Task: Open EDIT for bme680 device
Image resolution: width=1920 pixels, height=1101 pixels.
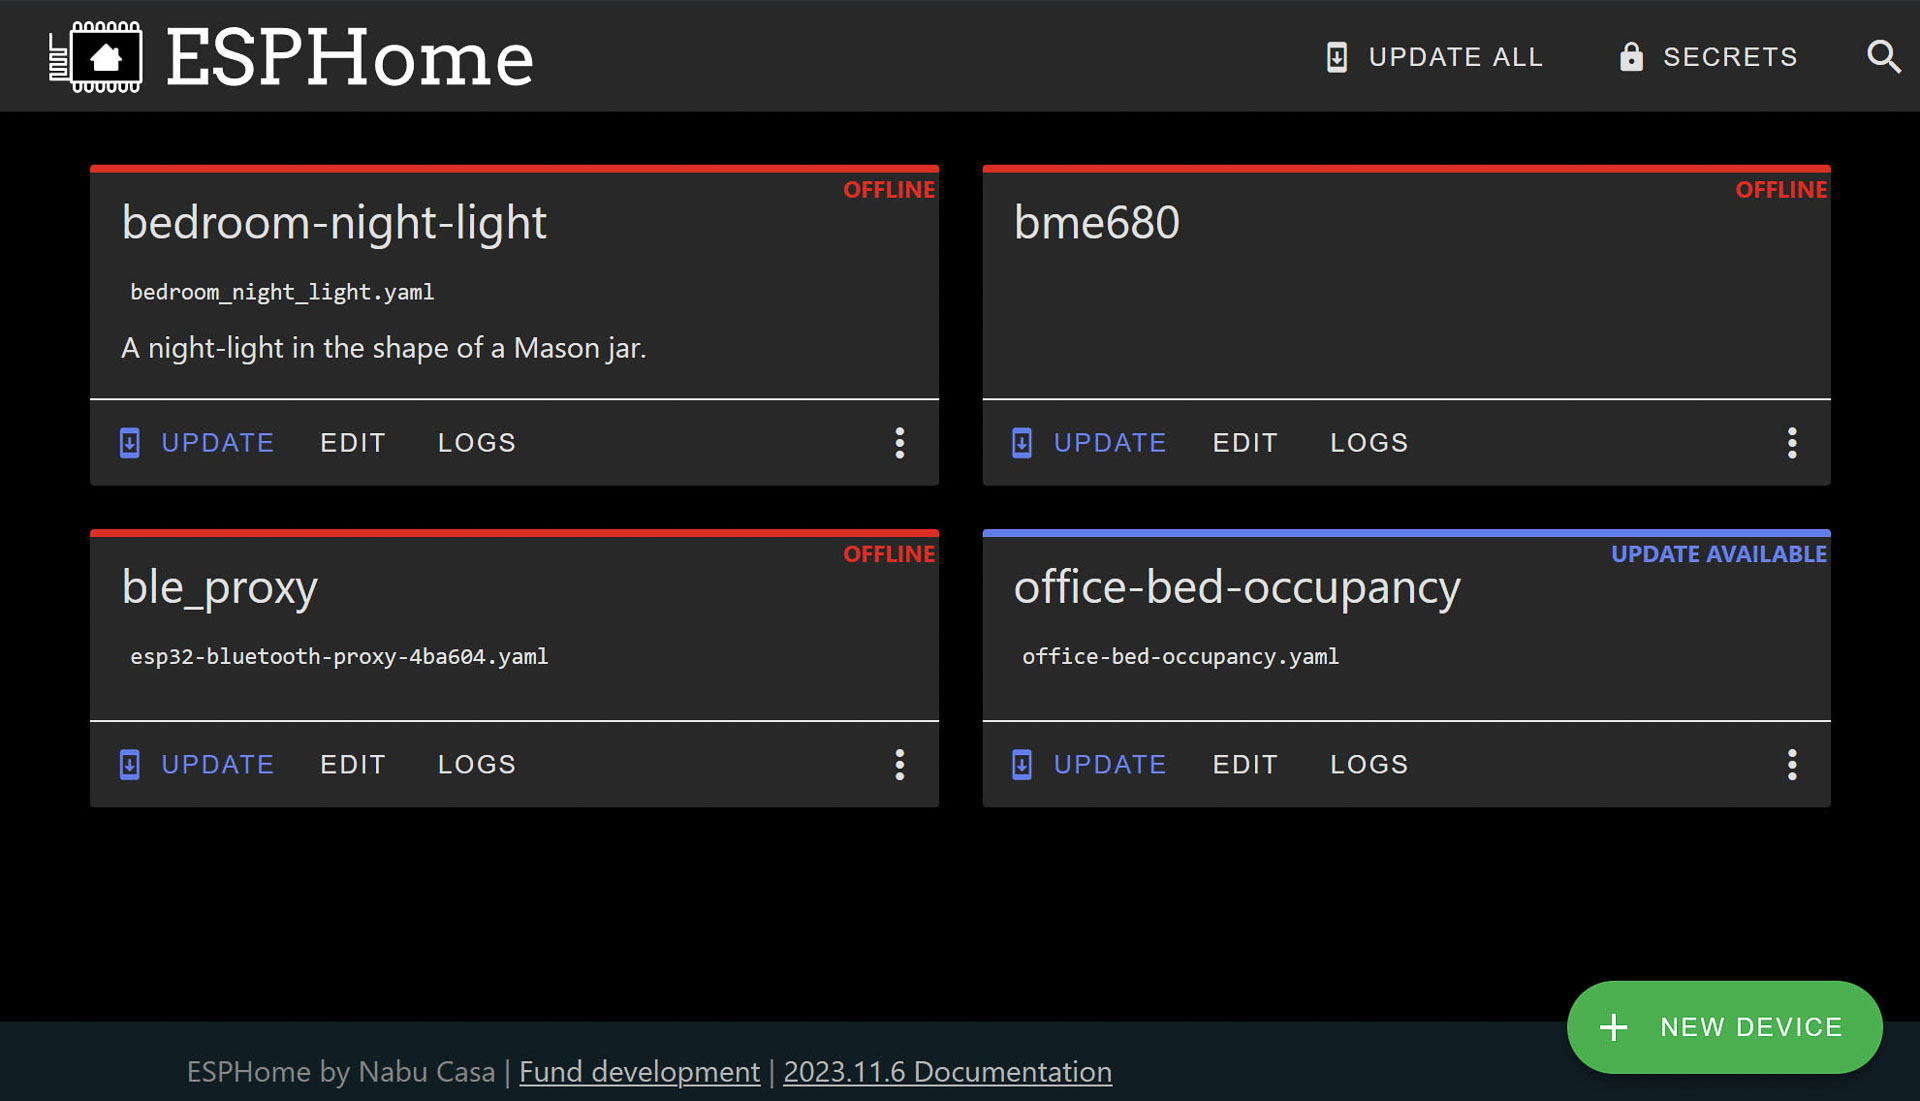Action: pos(1245,442)
